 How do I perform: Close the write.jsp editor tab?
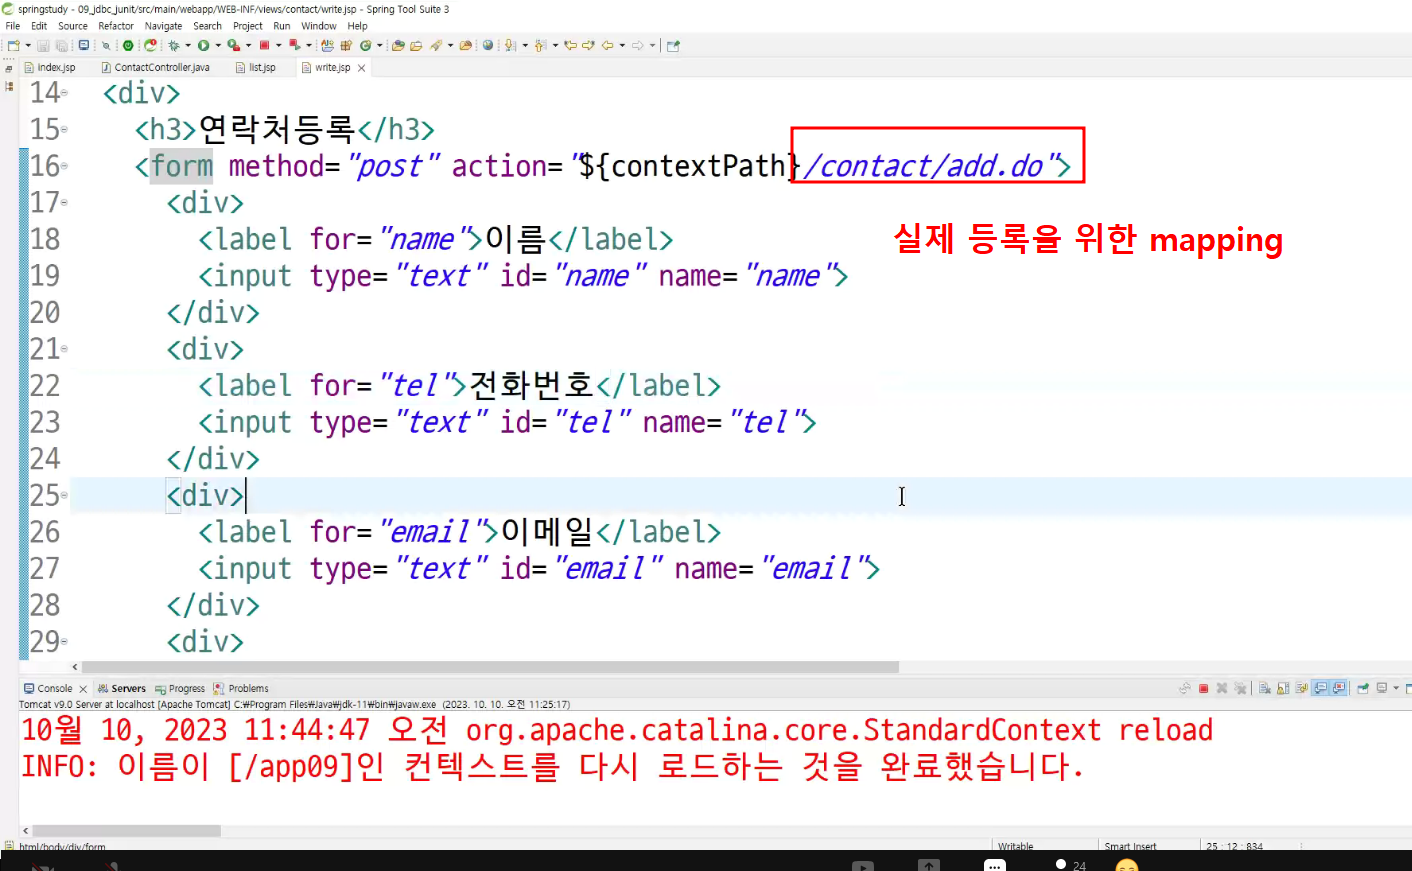pos(361,68)
